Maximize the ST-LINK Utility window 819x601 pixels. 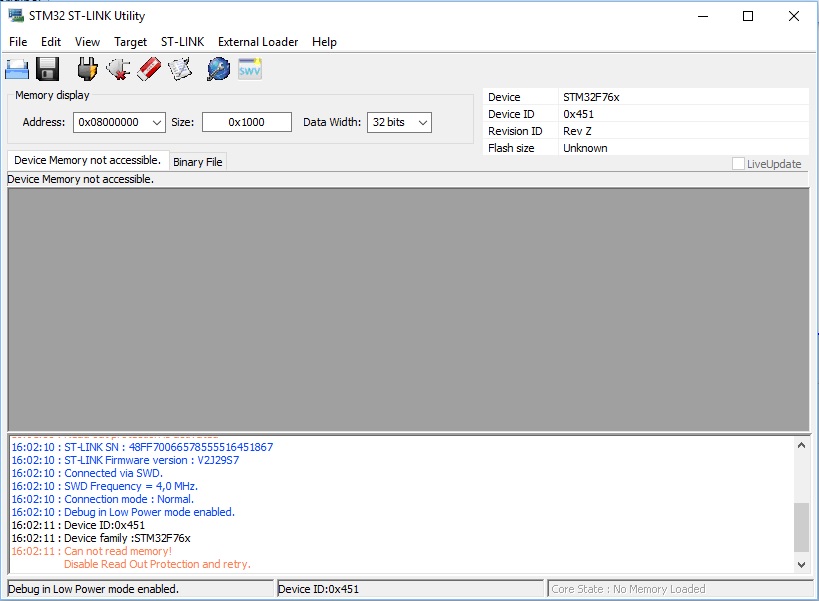[x=748, y=16]
